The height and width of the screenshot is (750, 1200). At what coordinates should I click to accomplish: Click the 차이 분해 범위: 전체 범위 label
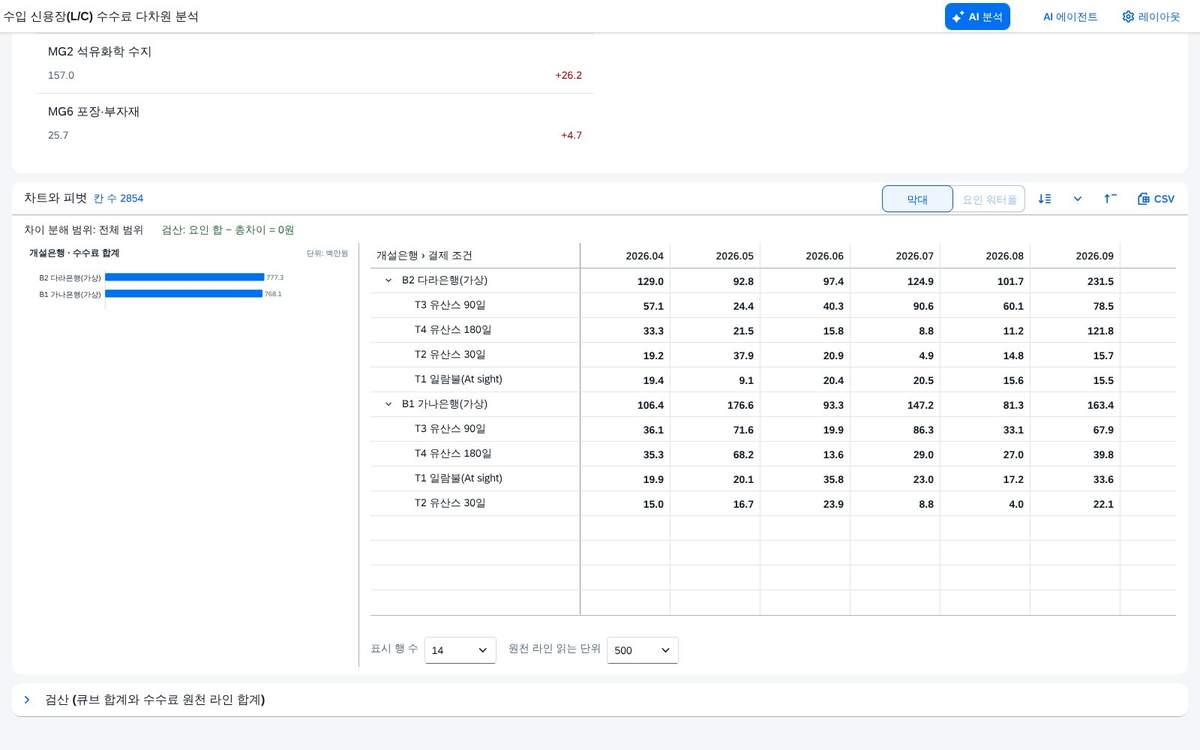click(x=84, y=230)
